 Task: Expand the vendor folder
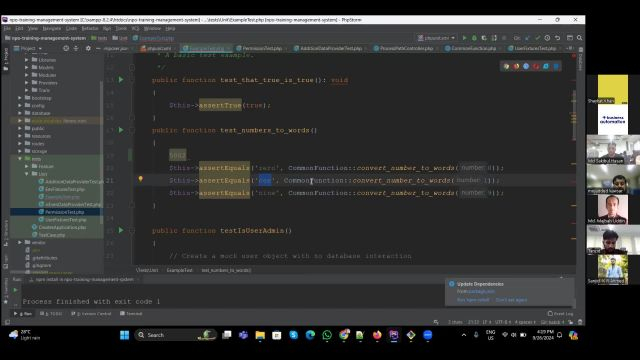click(x=20, y=242)
